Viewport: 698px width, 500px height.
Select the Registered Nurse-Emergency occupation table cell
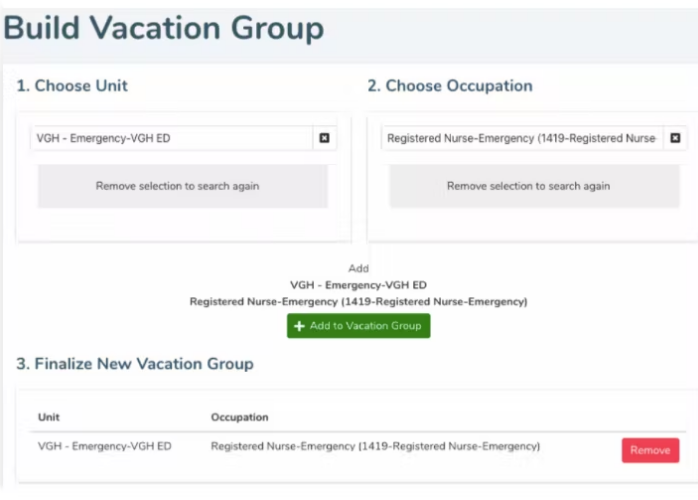(x=375, y=446)
